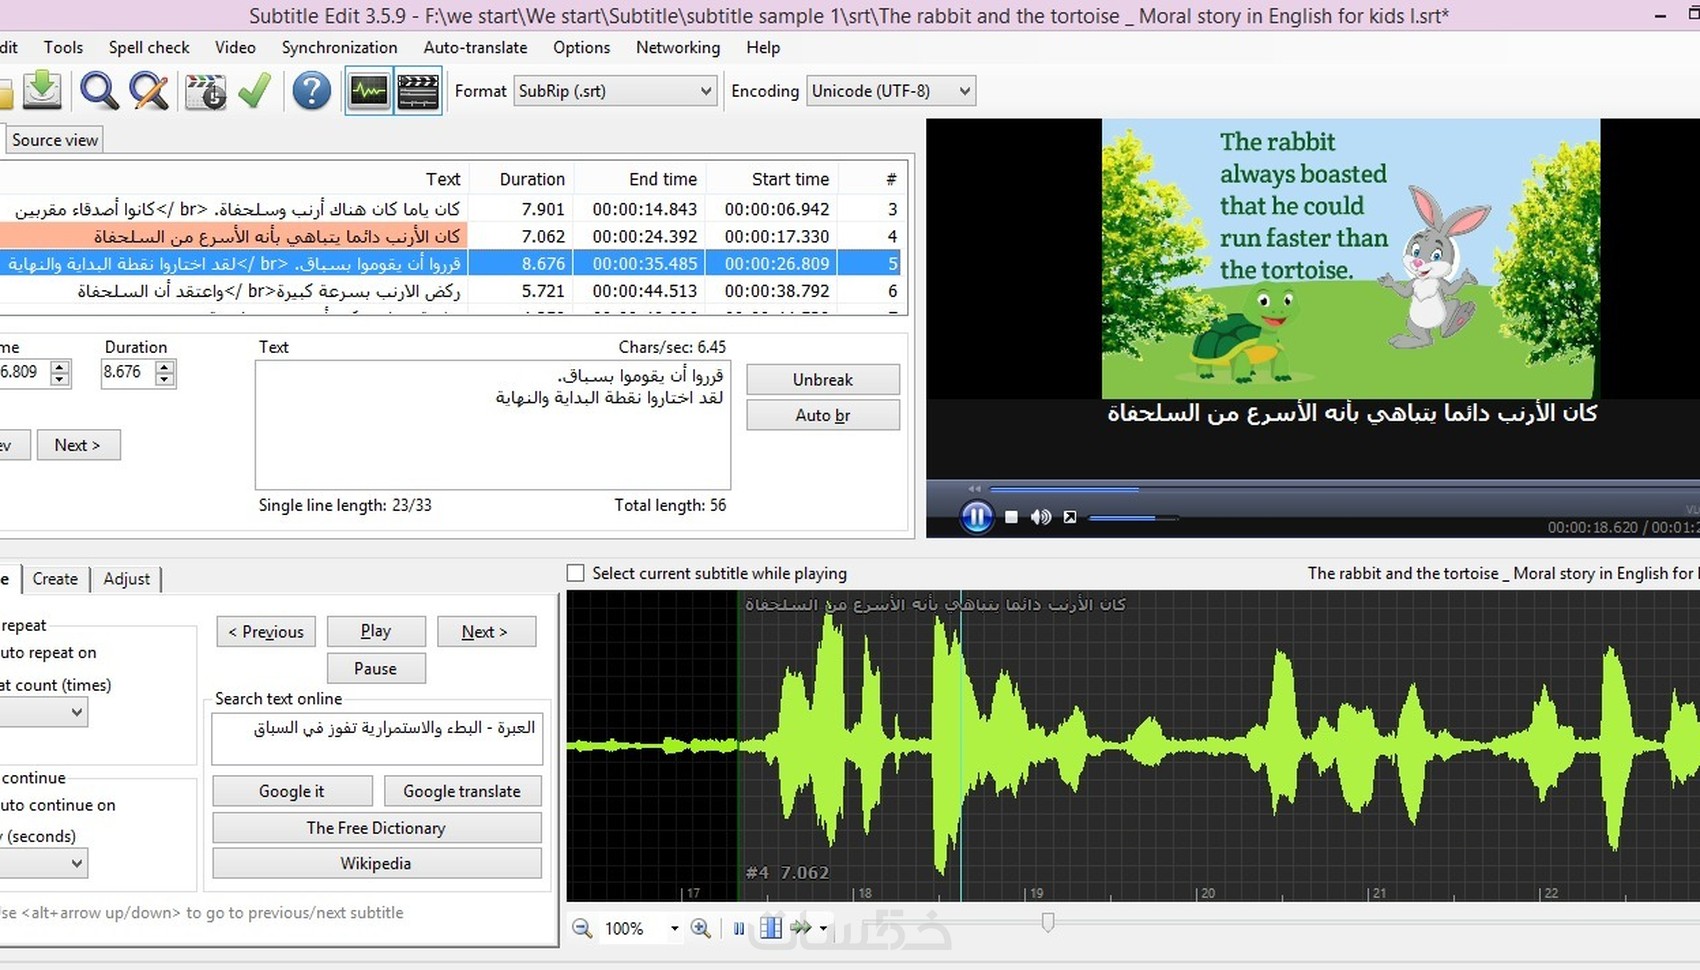Toggle video fullscreen icon
This screenshot has height=970, width=1700.
[x=1070, y=517]
